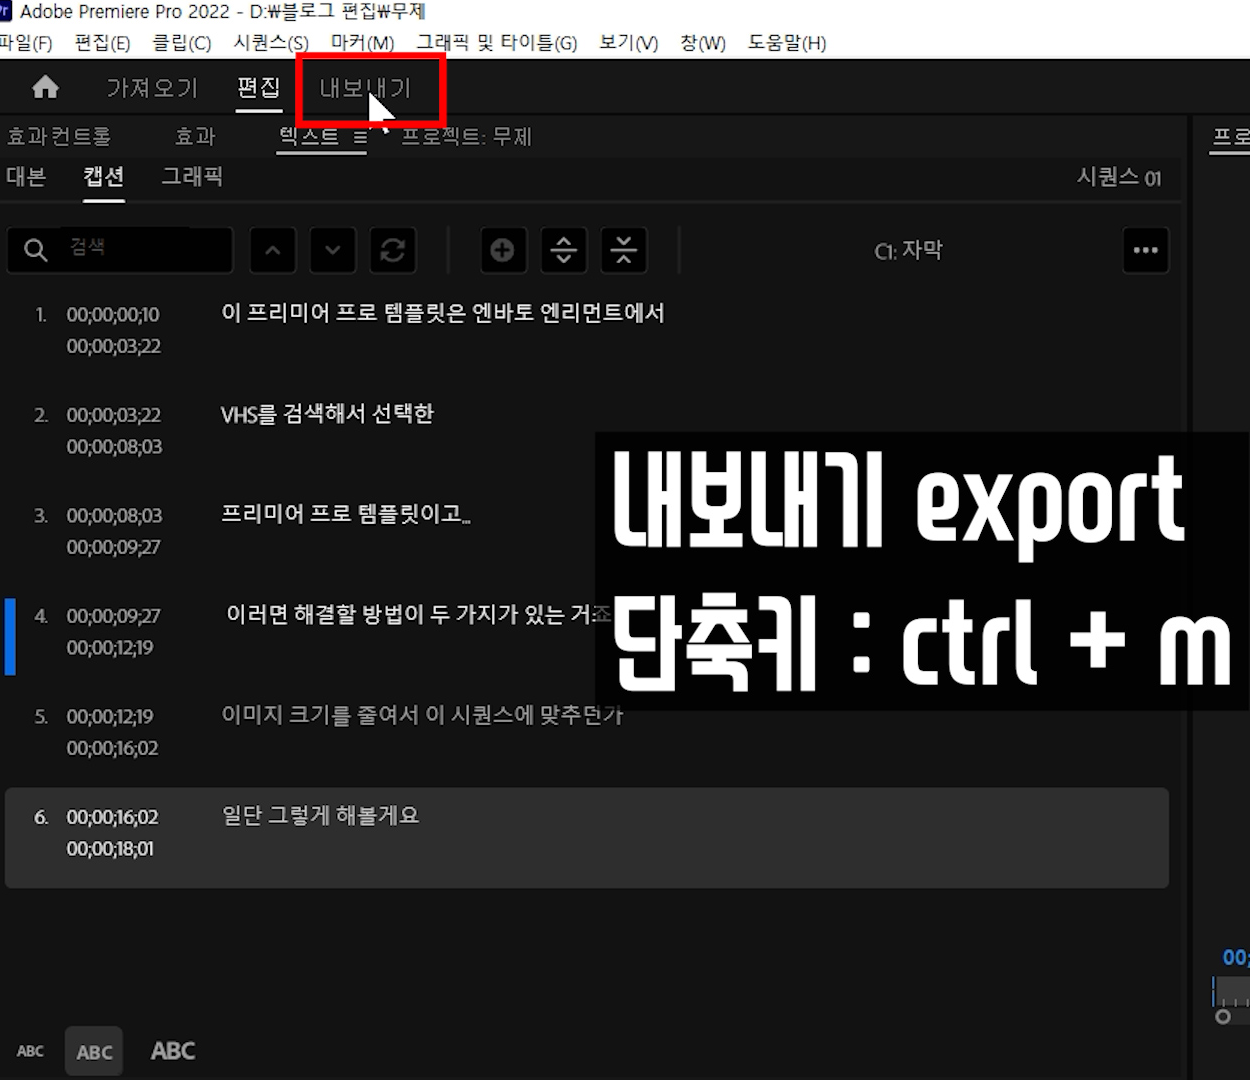This screenshot has width=1250, height=1080.
Task: Choose the medium ABC text size
Action: click(x=95, y=1052)
